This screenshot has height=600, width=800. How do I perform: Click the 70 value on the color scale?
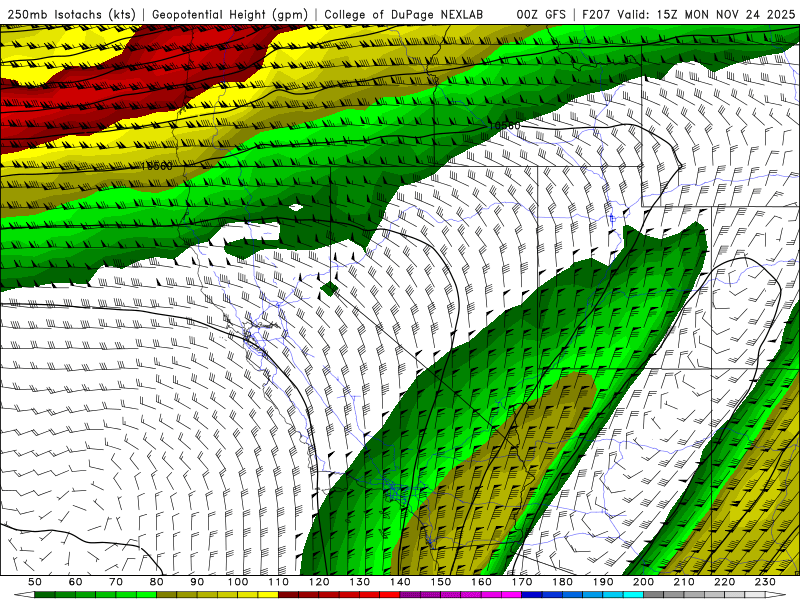(116, 582)
